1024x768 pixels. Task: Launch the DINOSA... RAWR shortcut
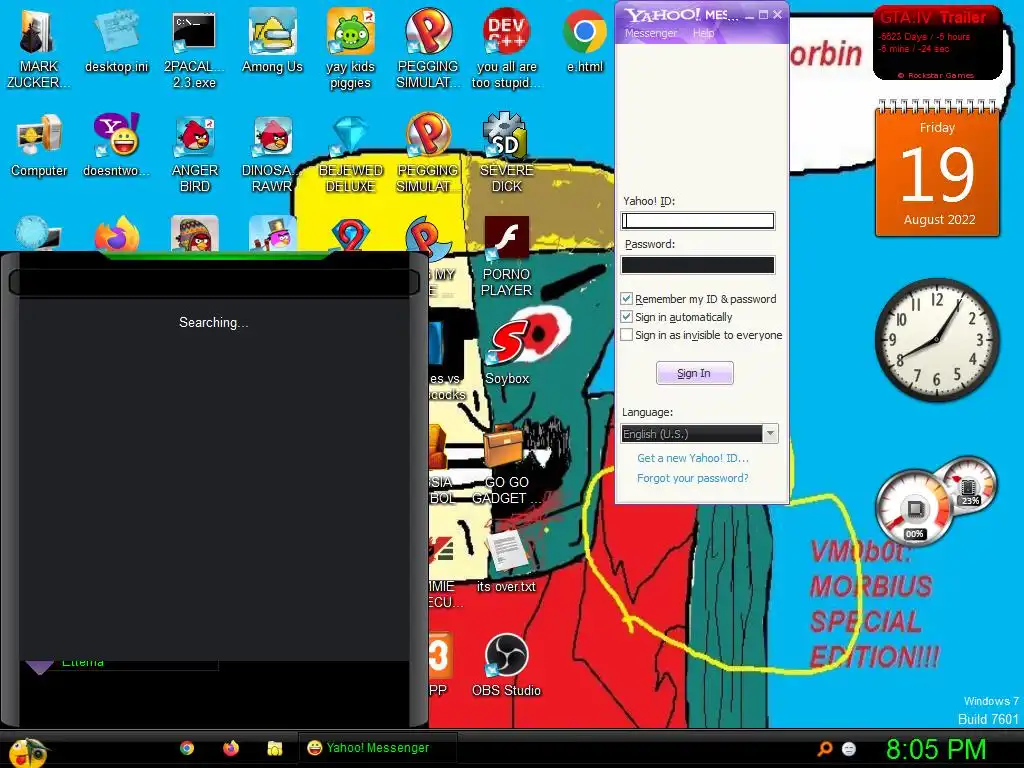[x=272, y=152]
